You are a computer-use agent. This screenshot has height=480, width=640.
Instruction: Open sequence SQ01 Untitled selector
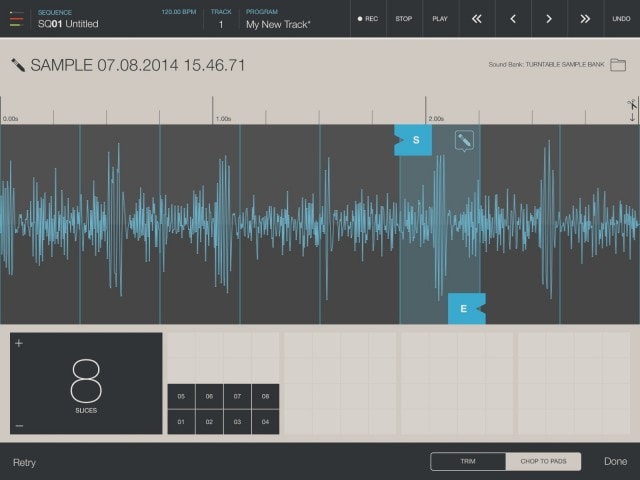coord(68,19)
